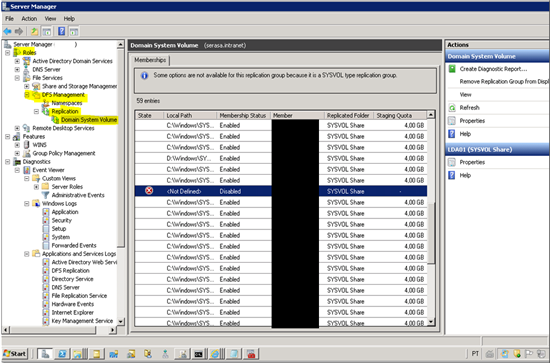Image resolution: width=550 pixels, height=363 pixels.
Task: Open the Help menu in menu bar
Action: click(x=69, y=19)
